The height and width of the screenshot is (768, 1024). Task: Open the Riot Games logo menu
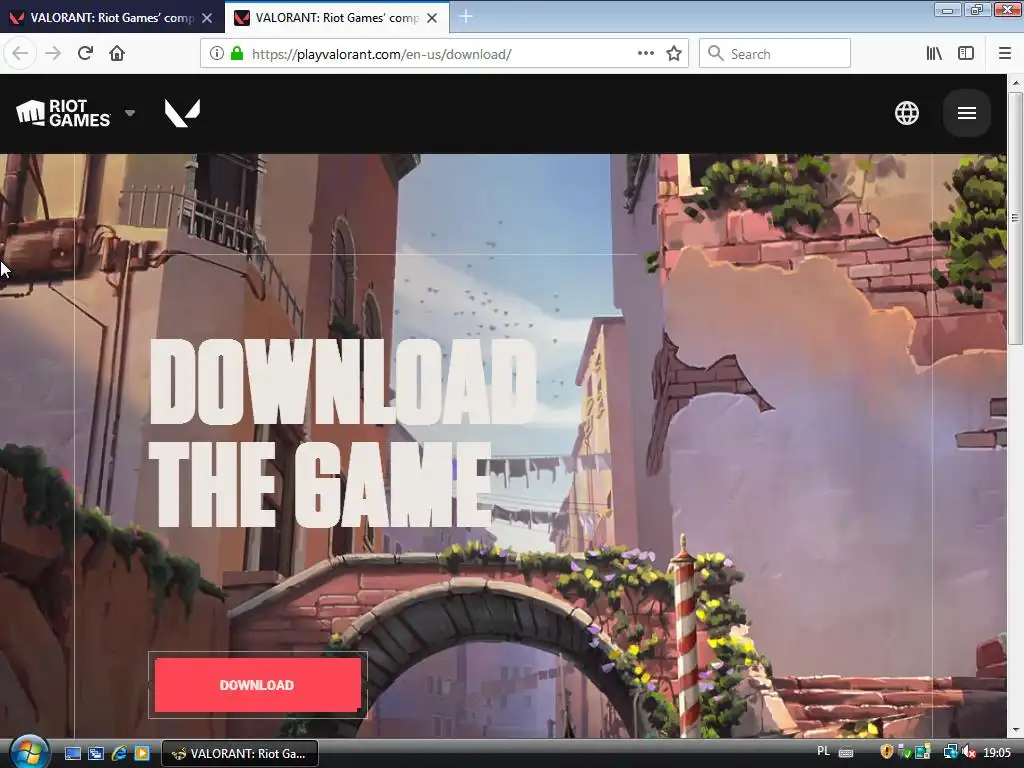tap(63, 113)
